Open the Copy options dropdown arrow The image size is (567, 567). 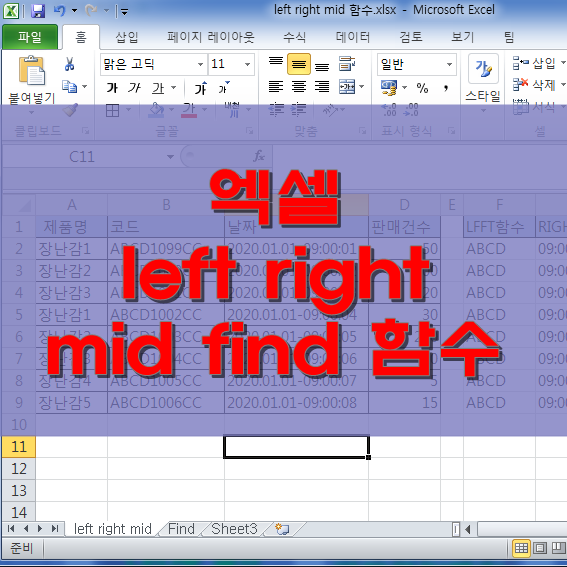(x=85, y=87)
